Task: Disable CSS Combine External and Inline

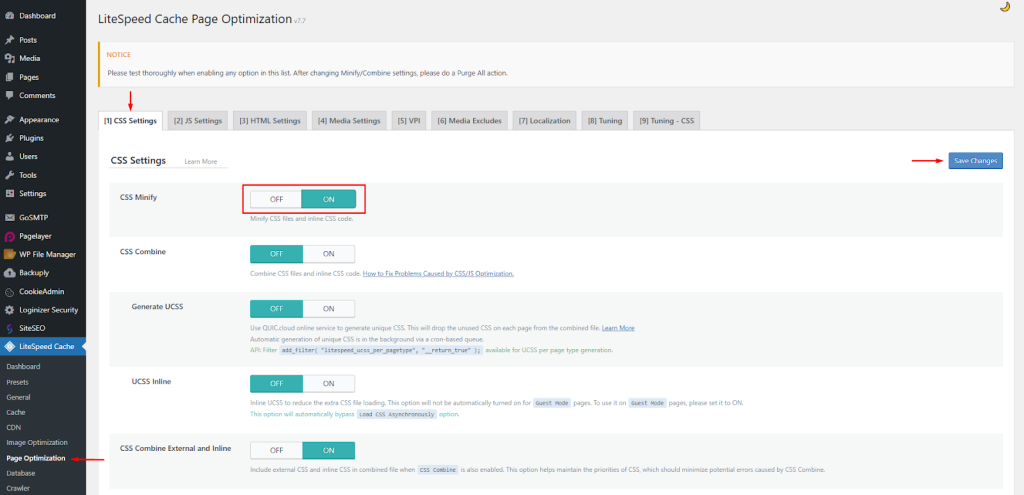Action: pos(276,451)
